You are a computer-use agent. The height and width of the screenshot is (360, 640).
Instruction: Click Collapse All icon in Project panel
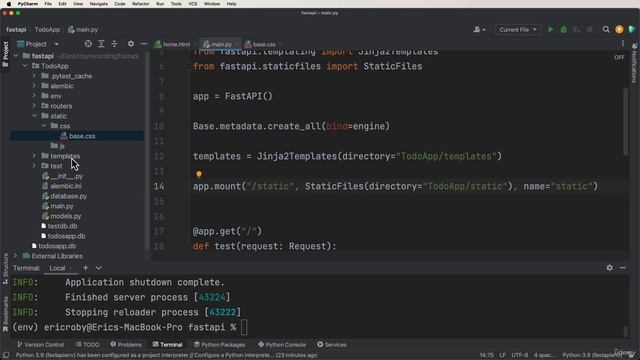114,44
